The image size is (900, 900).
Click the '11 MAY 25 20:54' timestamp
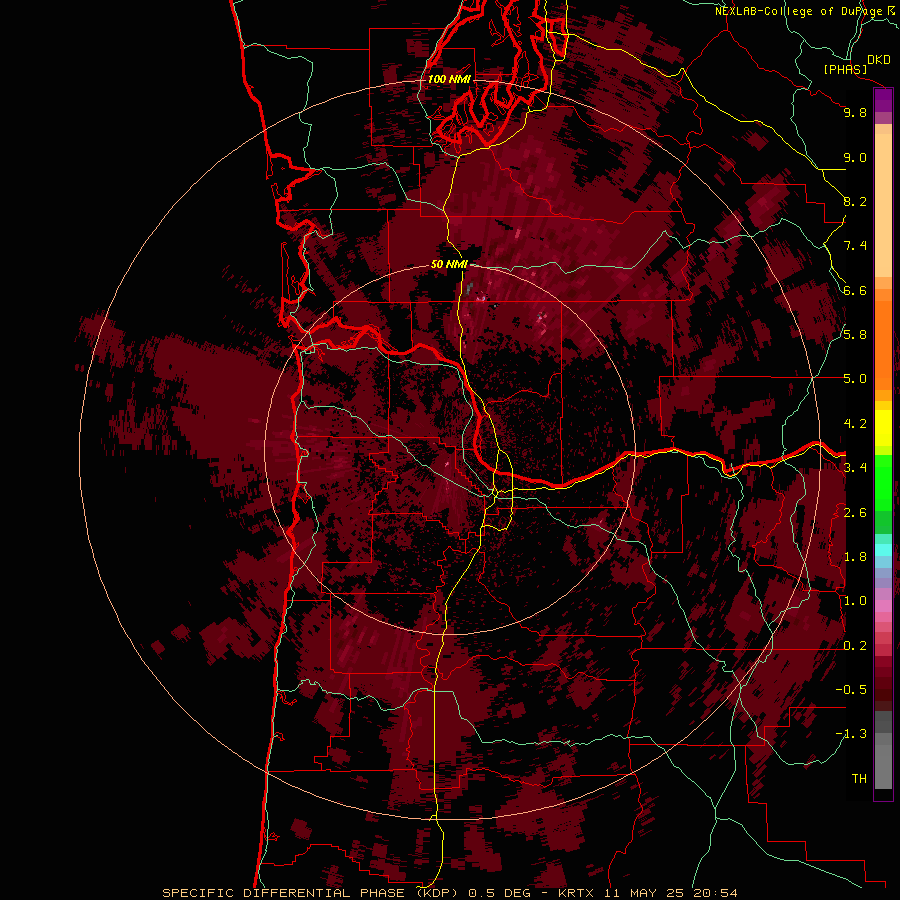click(671, 893)
